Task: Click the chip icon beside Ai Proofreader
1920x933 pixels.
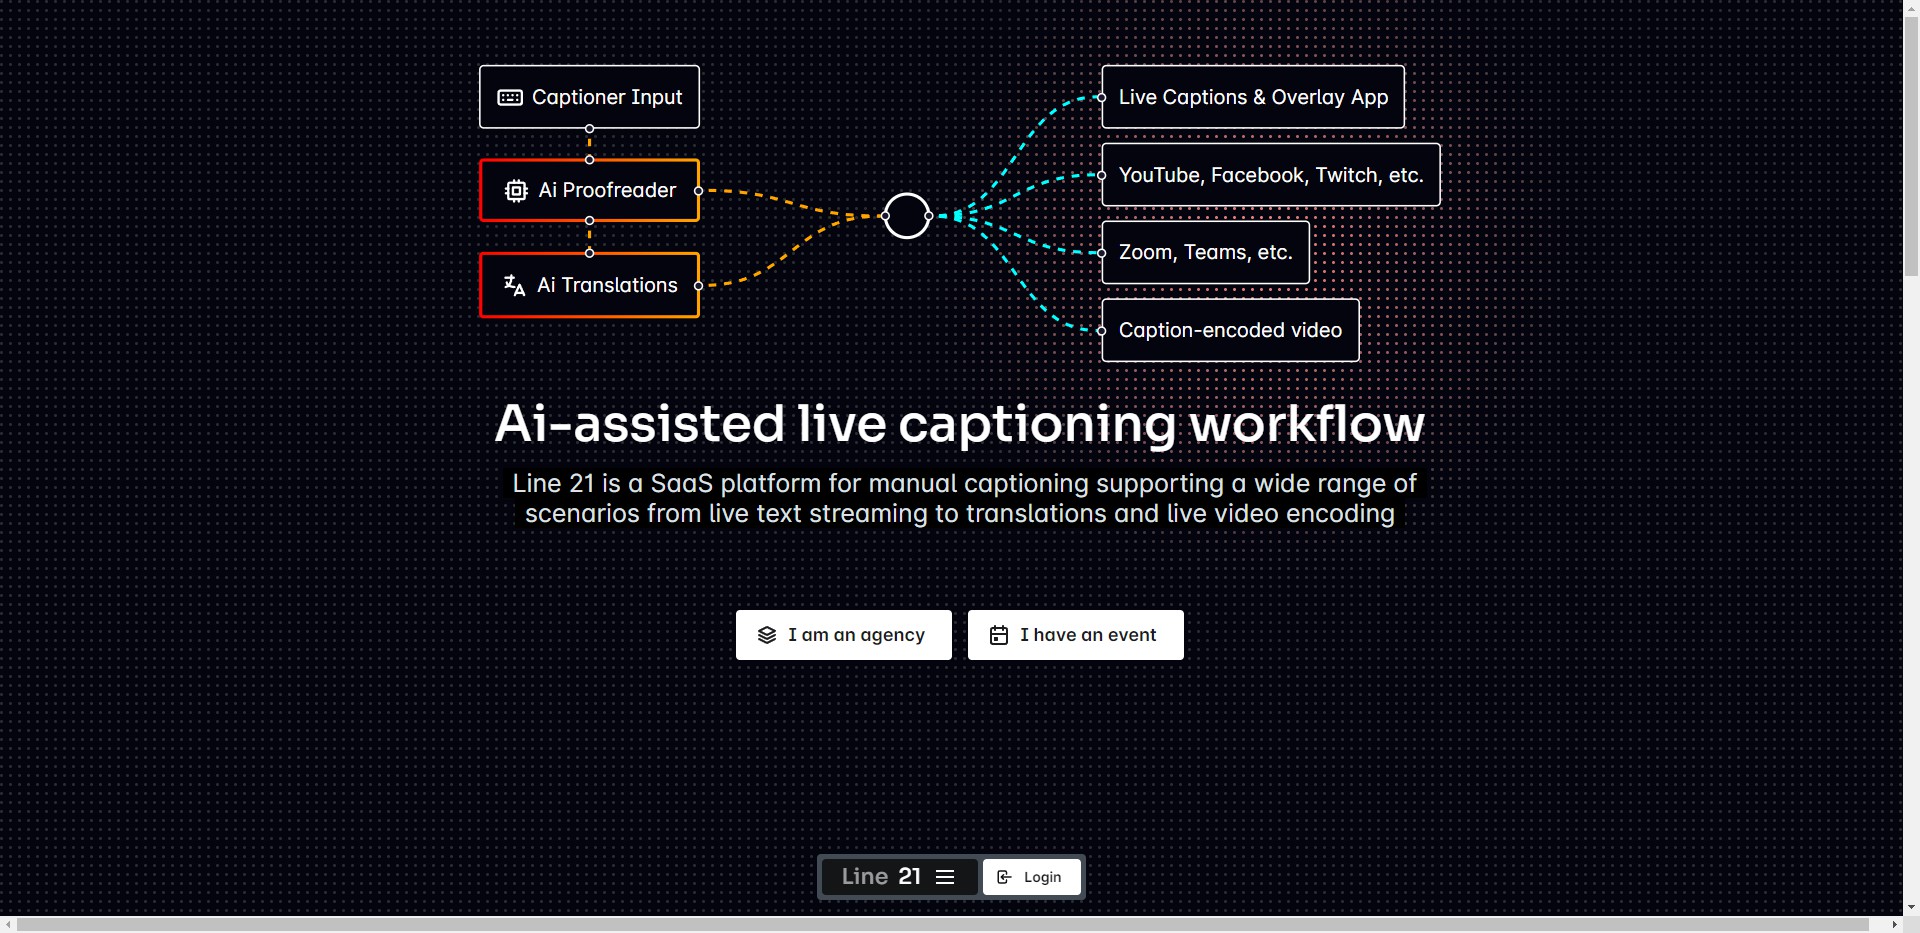Action: point(516,191)
